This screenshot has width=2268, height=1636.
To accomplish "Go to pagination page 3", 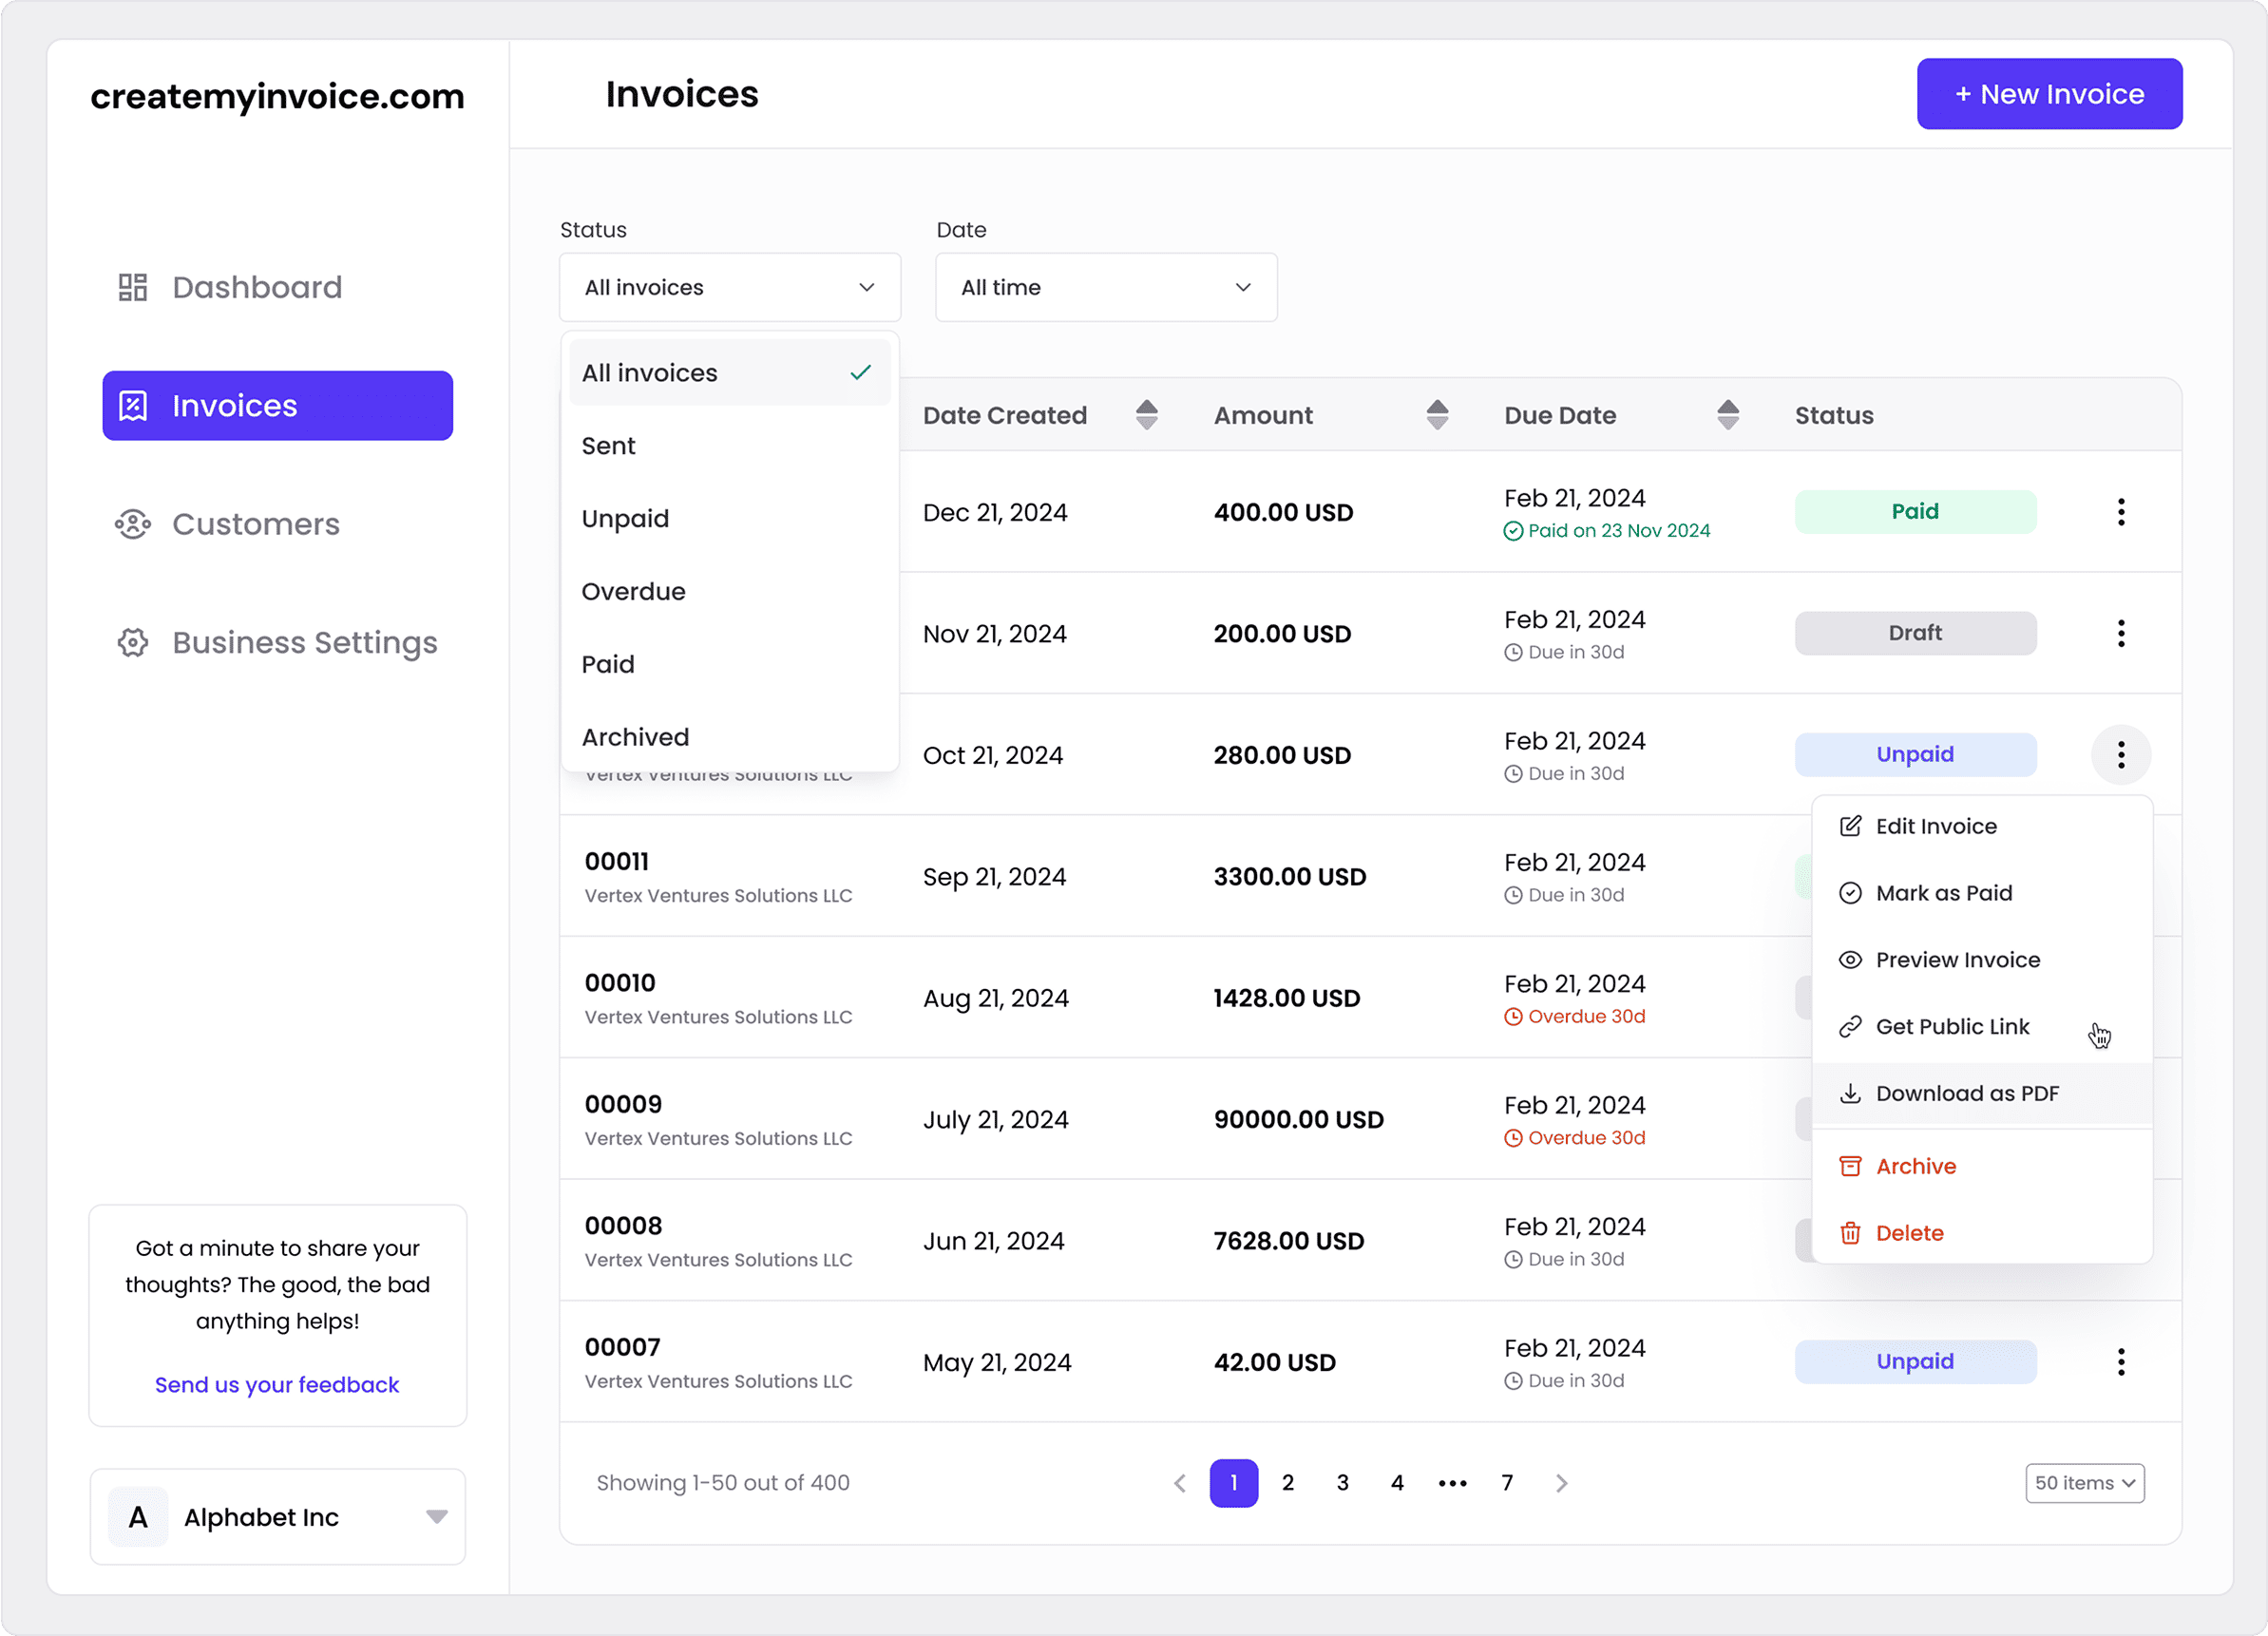I will click(1342, 1483).
